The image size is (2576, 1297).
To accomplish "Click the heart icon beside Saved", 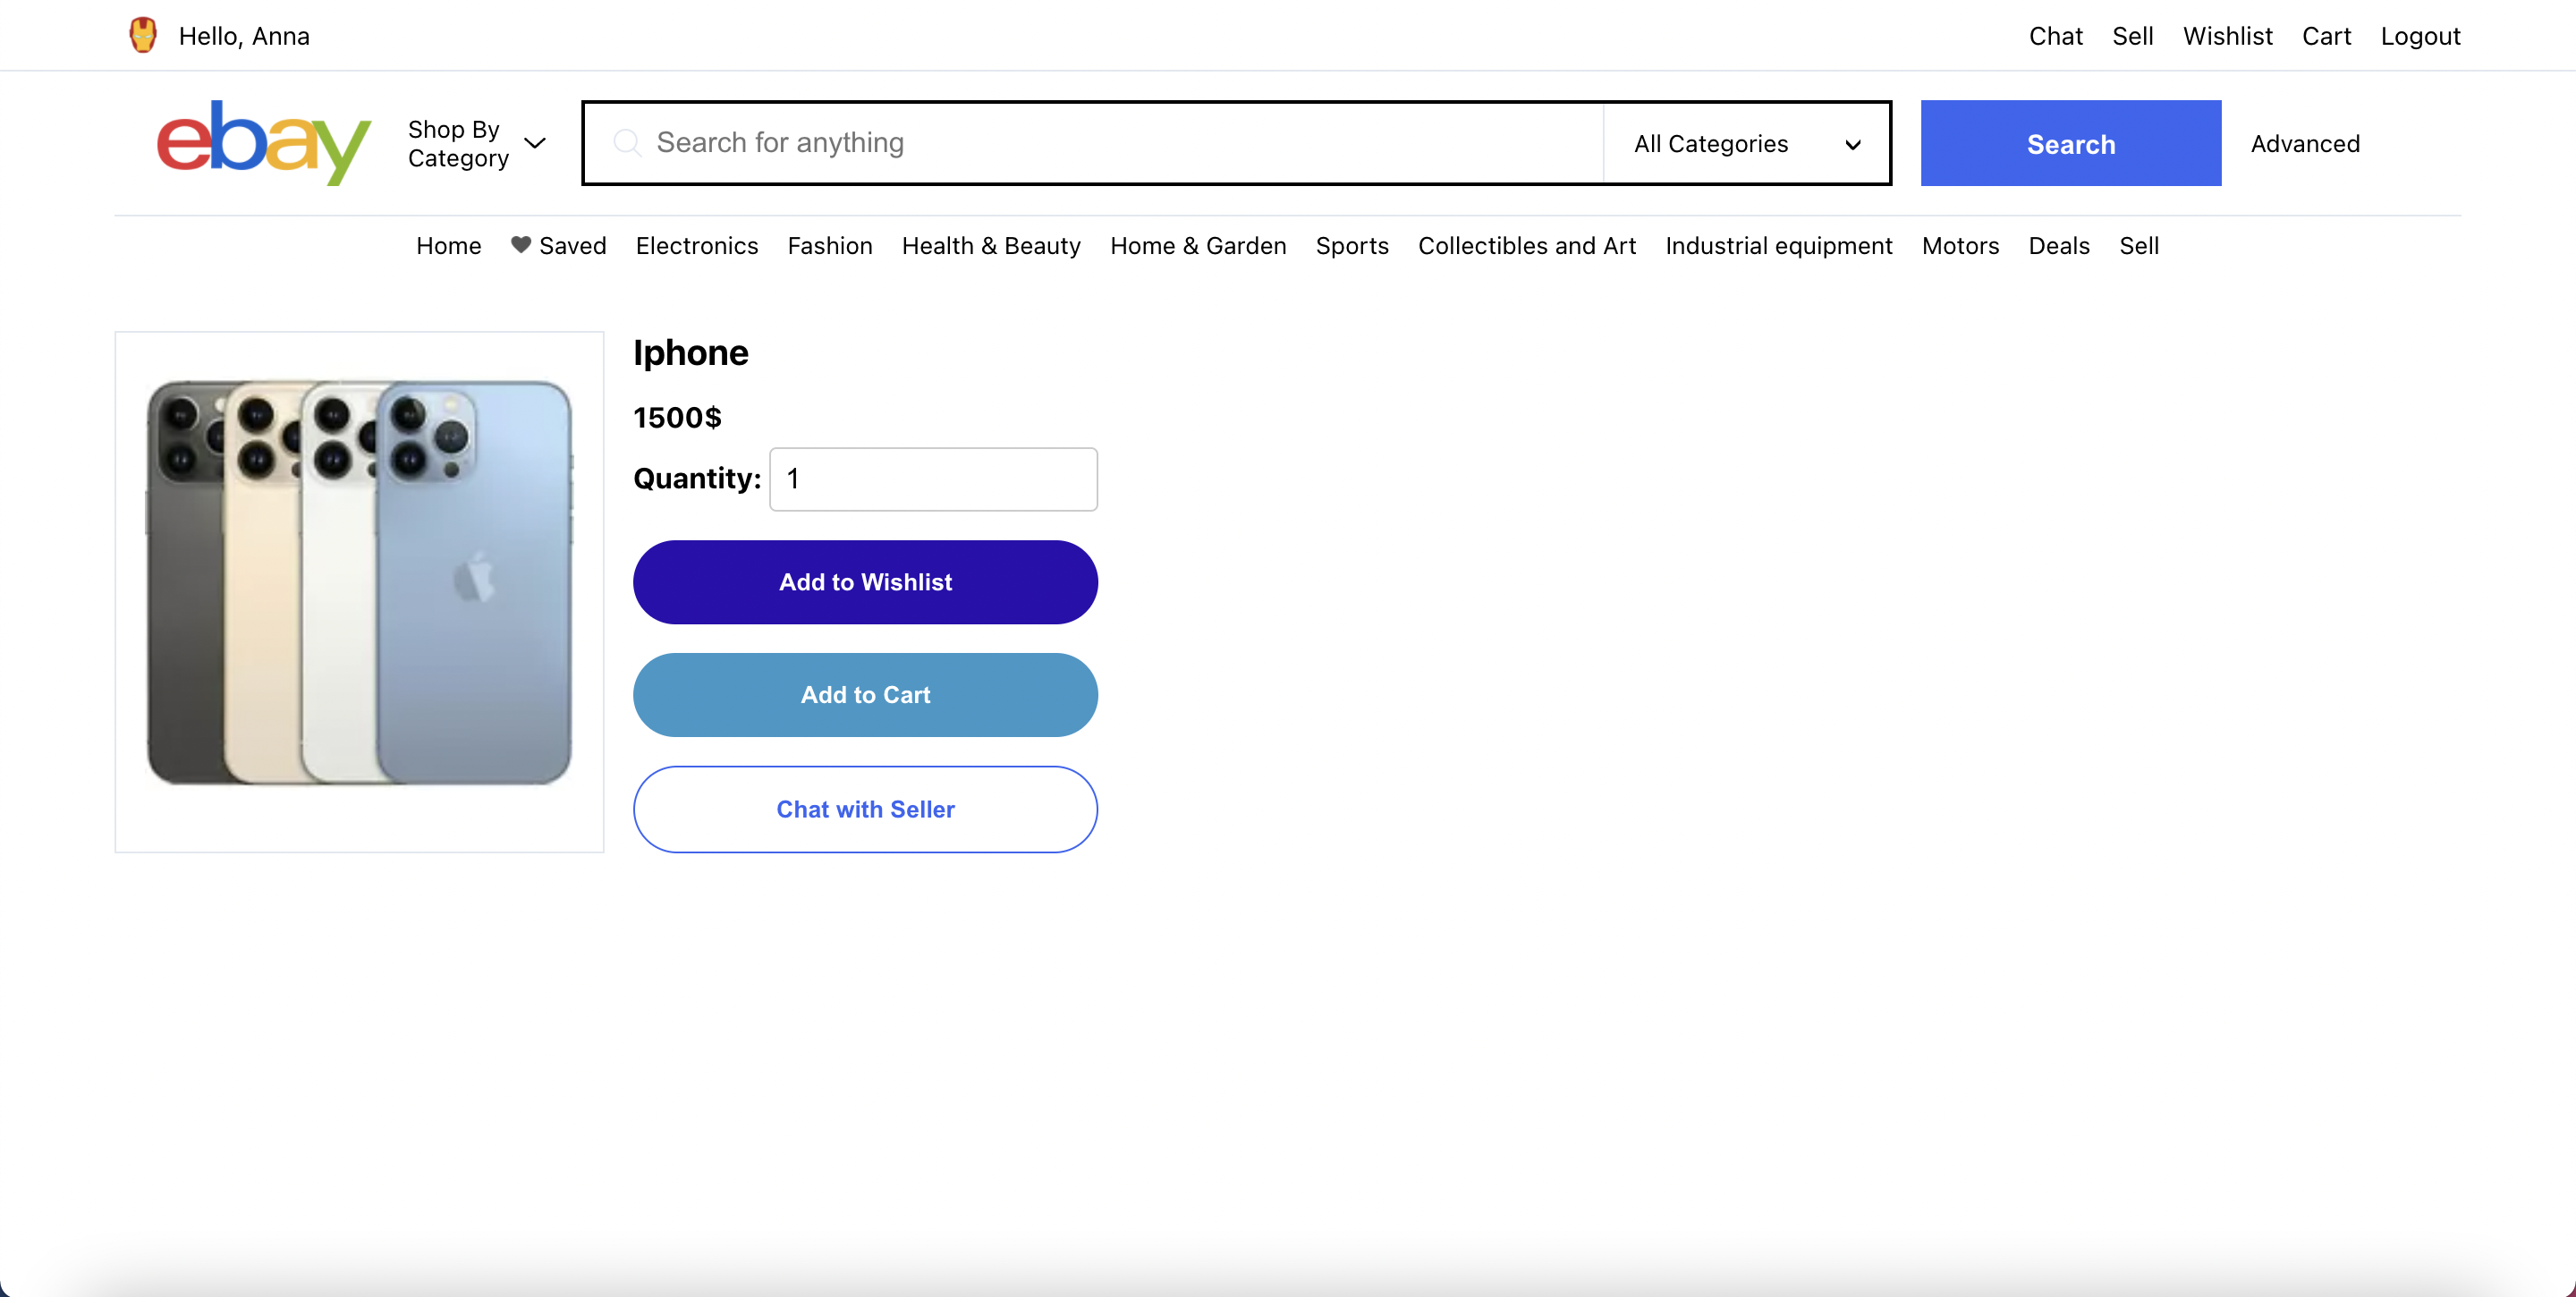I will [520, 245].
